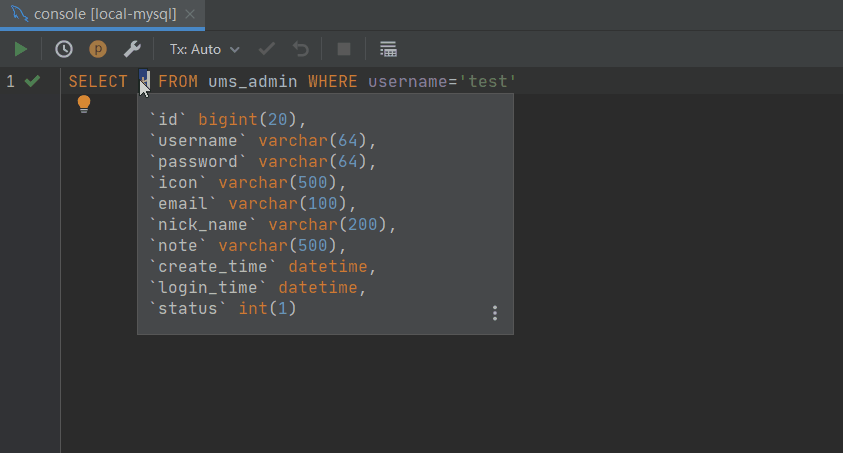The width and height of the screenshot is (843, 453).
Task: Click the 'test' string value
Action: point(486,81)
